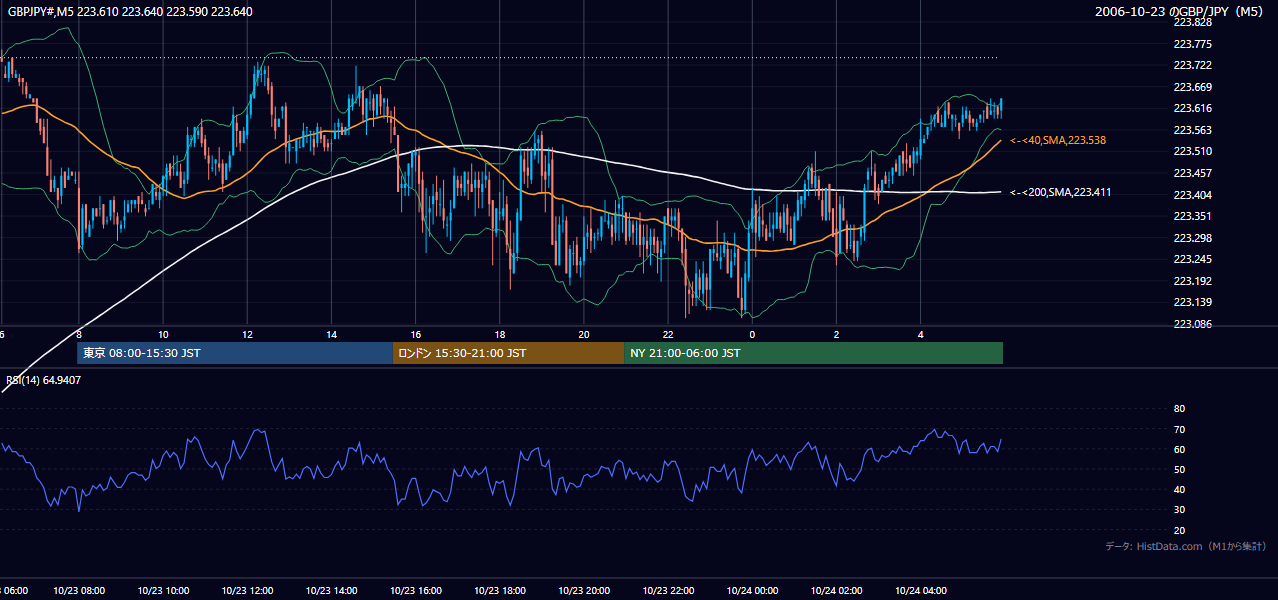This screenshot has width=1278, height=600.
Task: Click price axis value 223.298
Action: point(1192,238)
